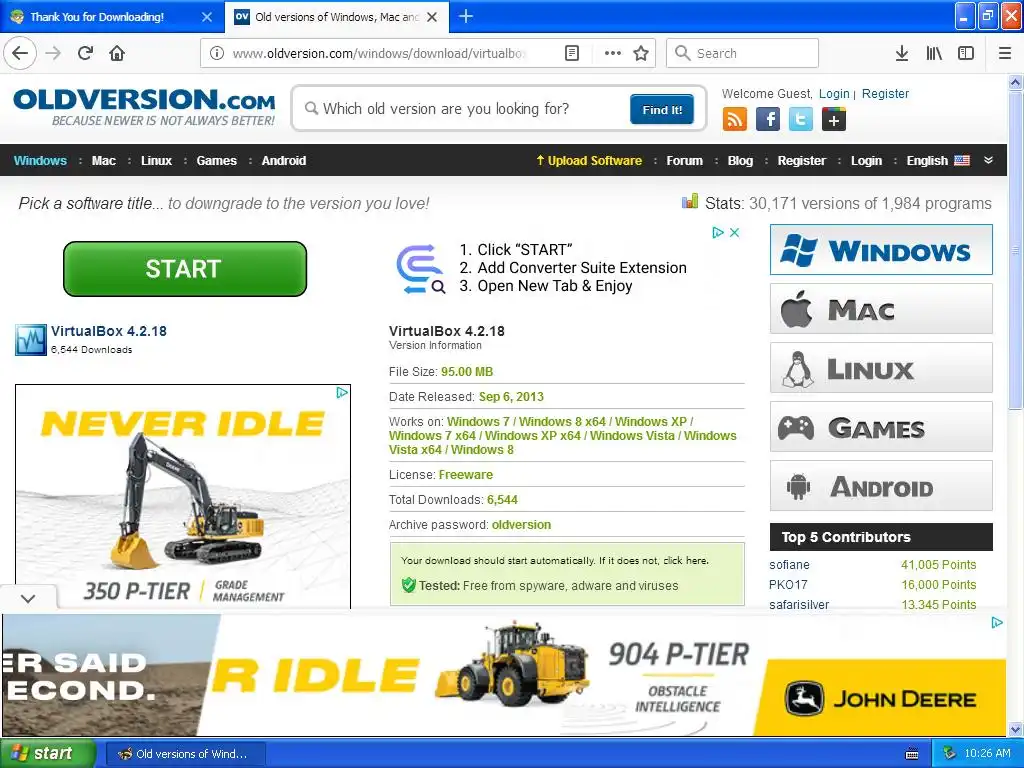Image resolution: width=1024 pixels, height=768 pixels.
Task: Click the browser Forward arrow button
Action: pyautogui.click(x=53, y=53)
